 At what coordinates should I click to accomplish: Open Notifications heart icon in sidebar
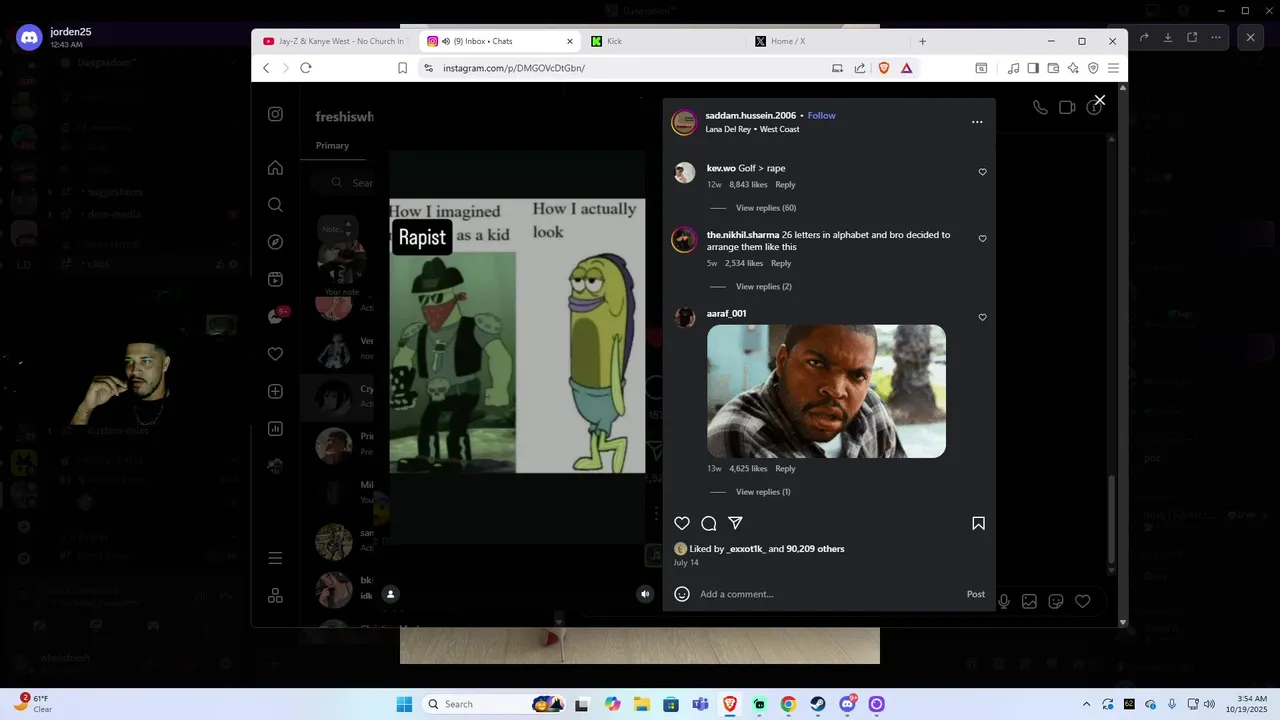[275, 354]
